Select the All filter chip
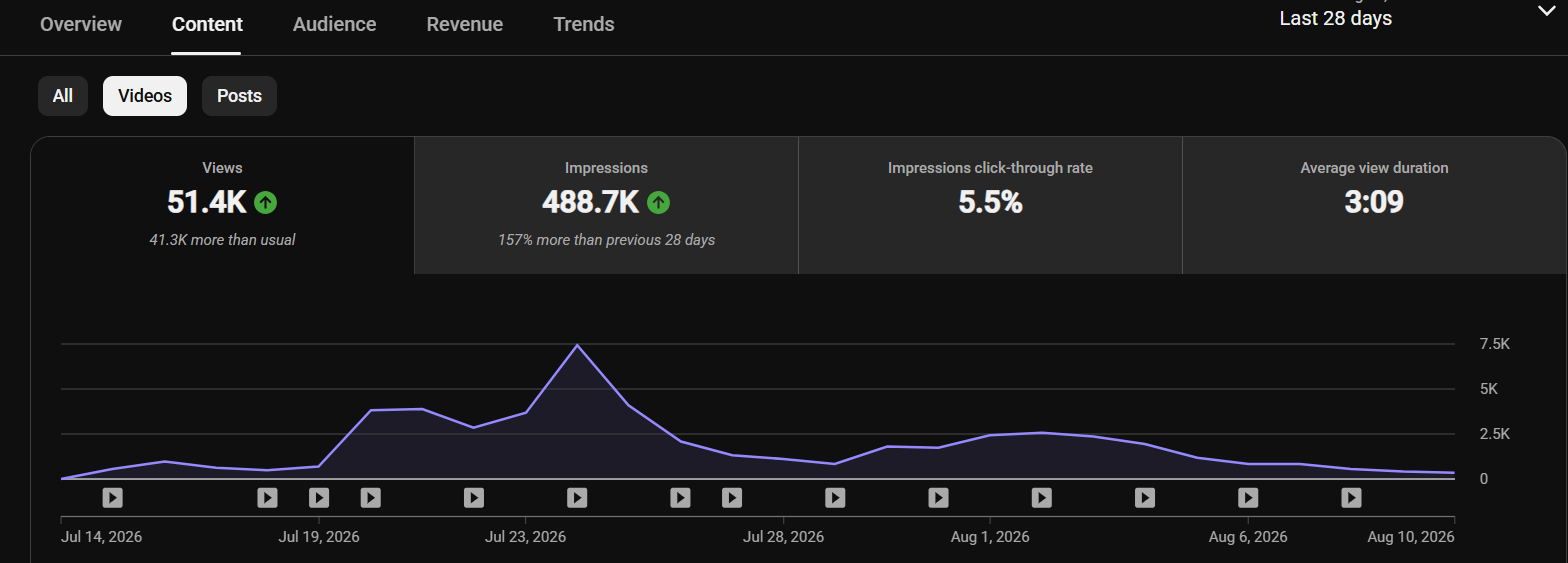The image size is (1568, 563). coord(63,96)
